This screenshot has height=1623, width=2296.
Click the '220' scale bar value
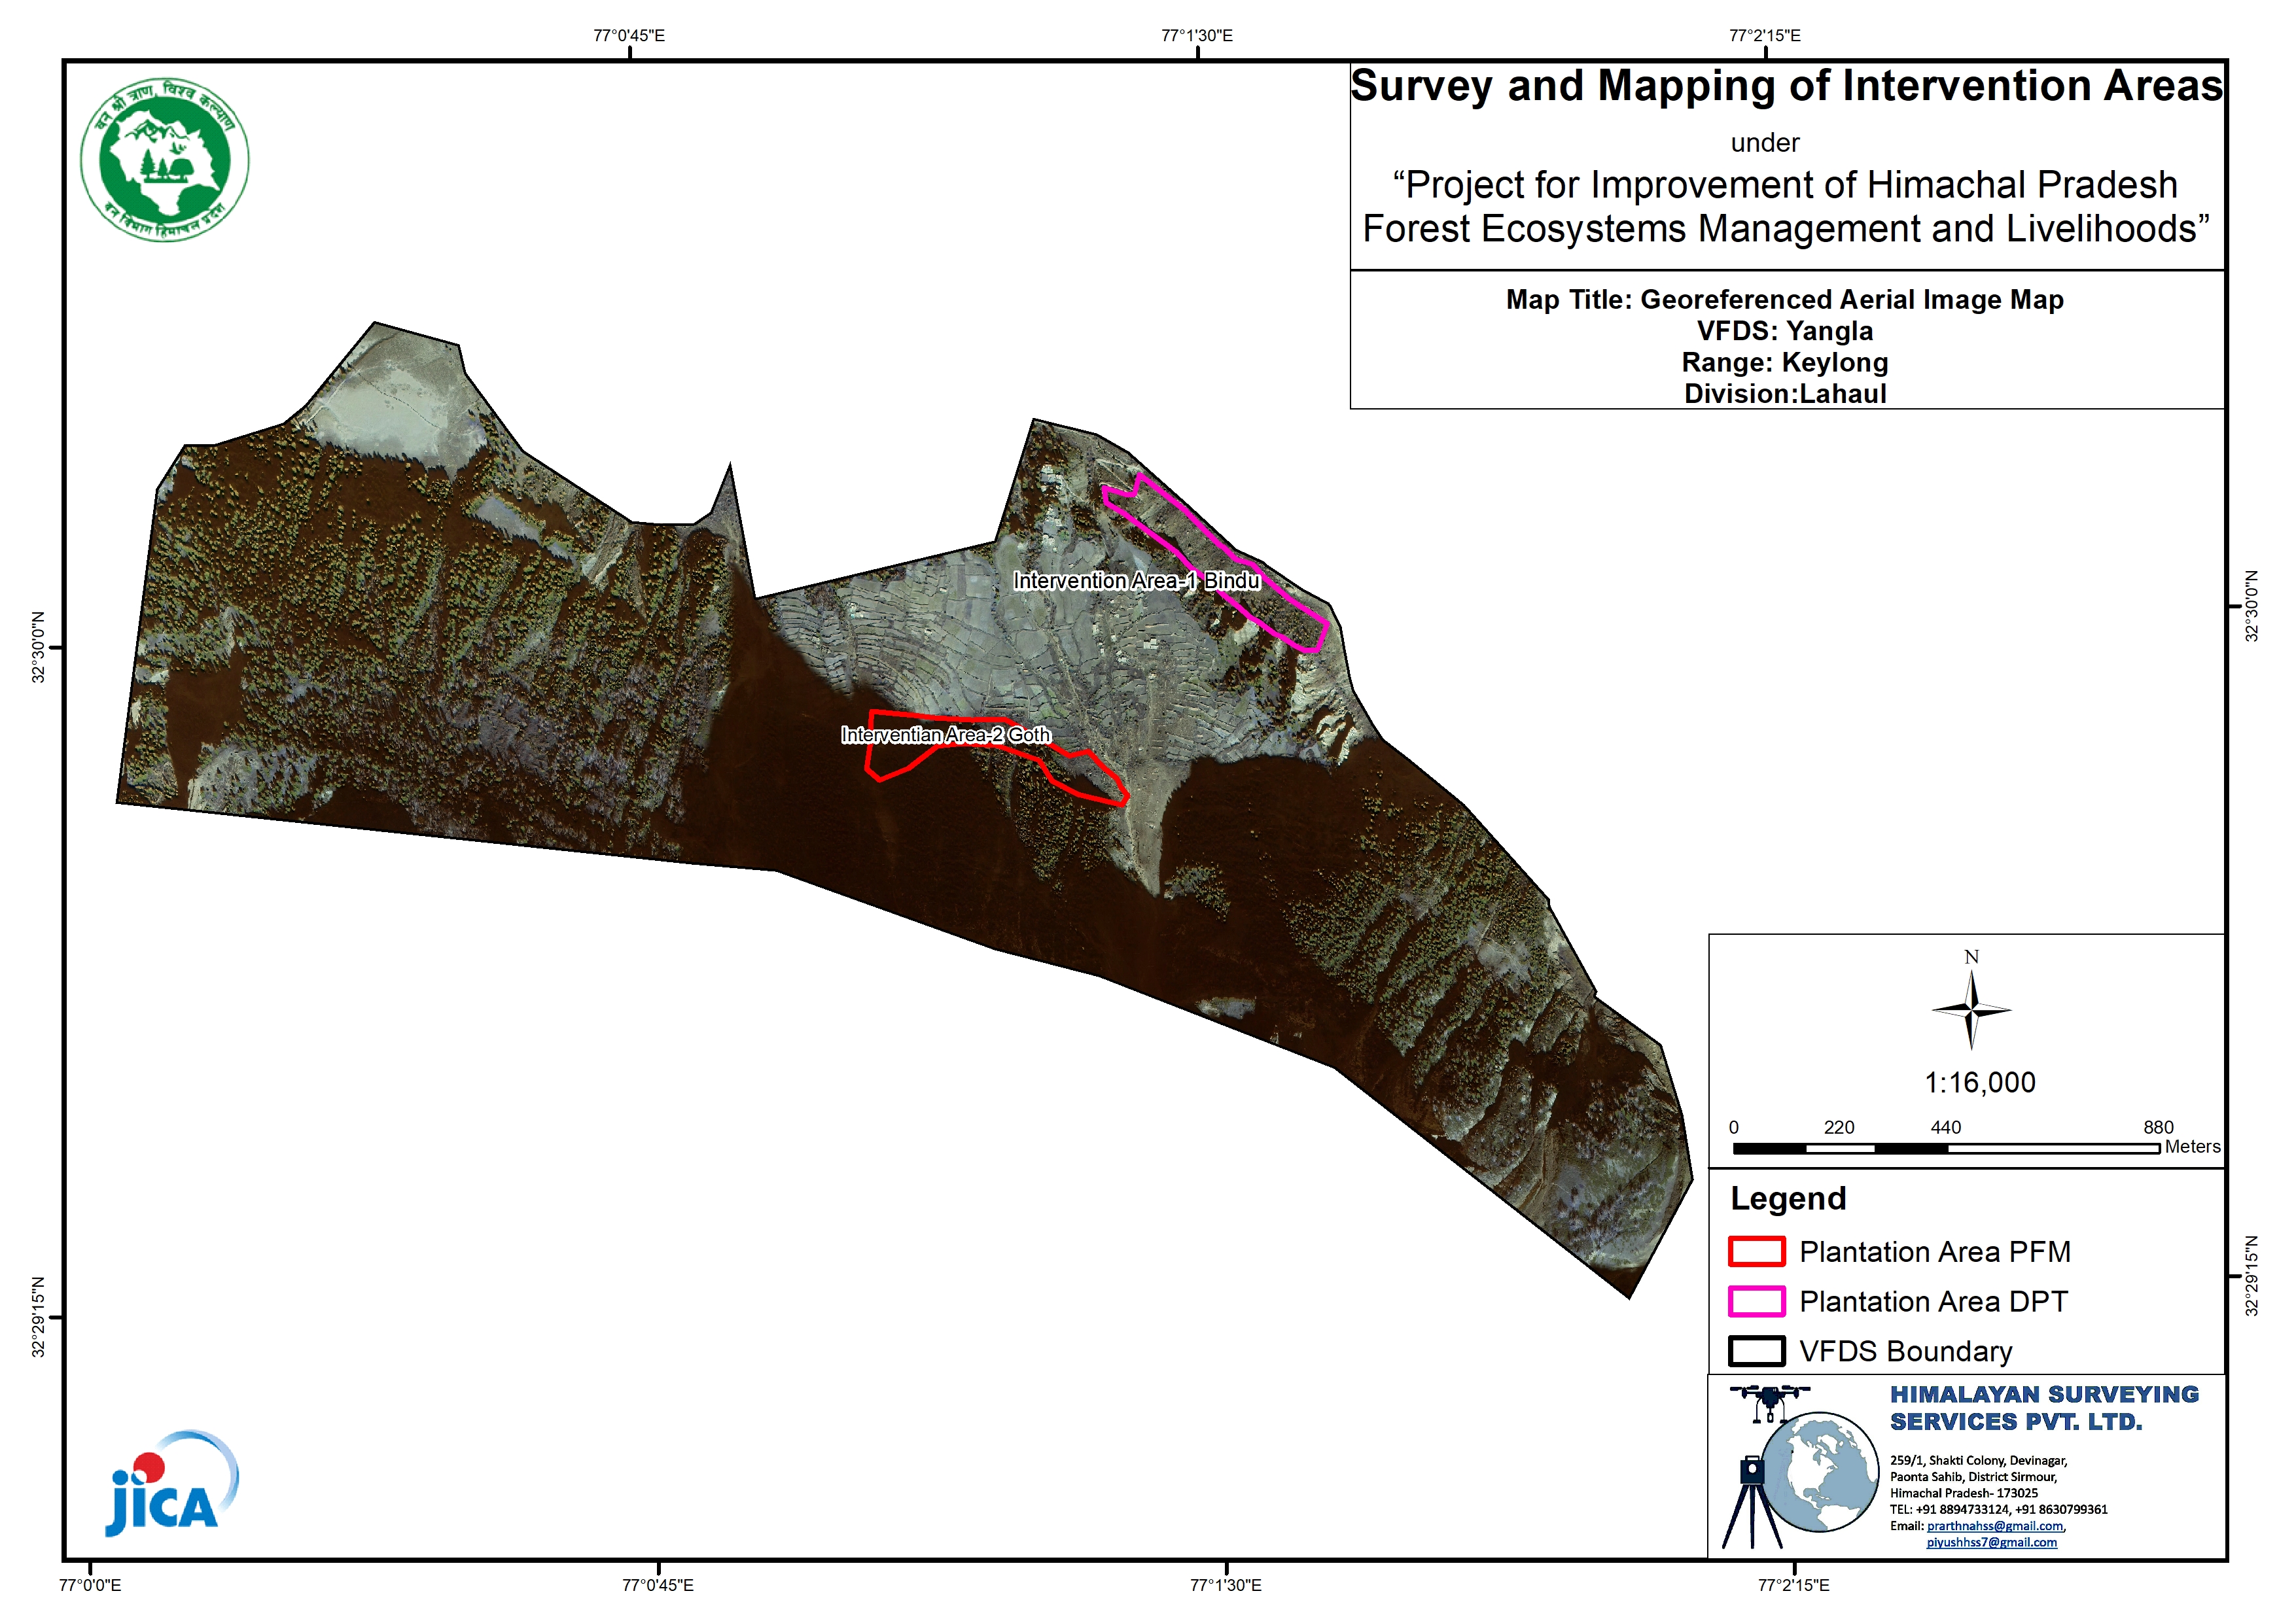pyautogui.click(x=1839, y=1127)
